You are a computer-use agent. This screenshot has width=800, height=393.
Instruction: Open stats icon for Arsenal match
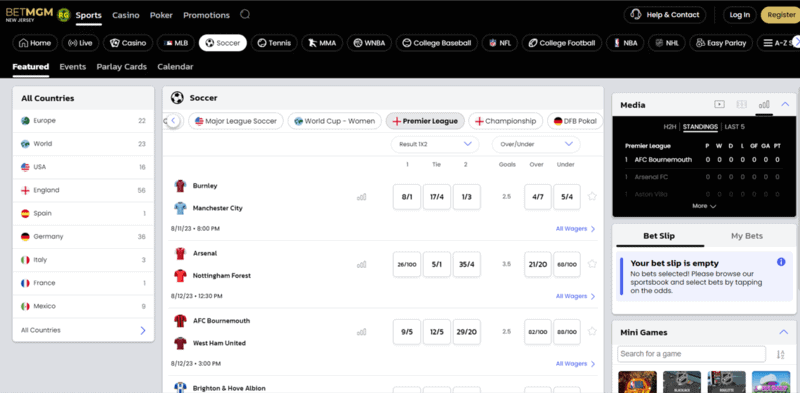point(361,264)
